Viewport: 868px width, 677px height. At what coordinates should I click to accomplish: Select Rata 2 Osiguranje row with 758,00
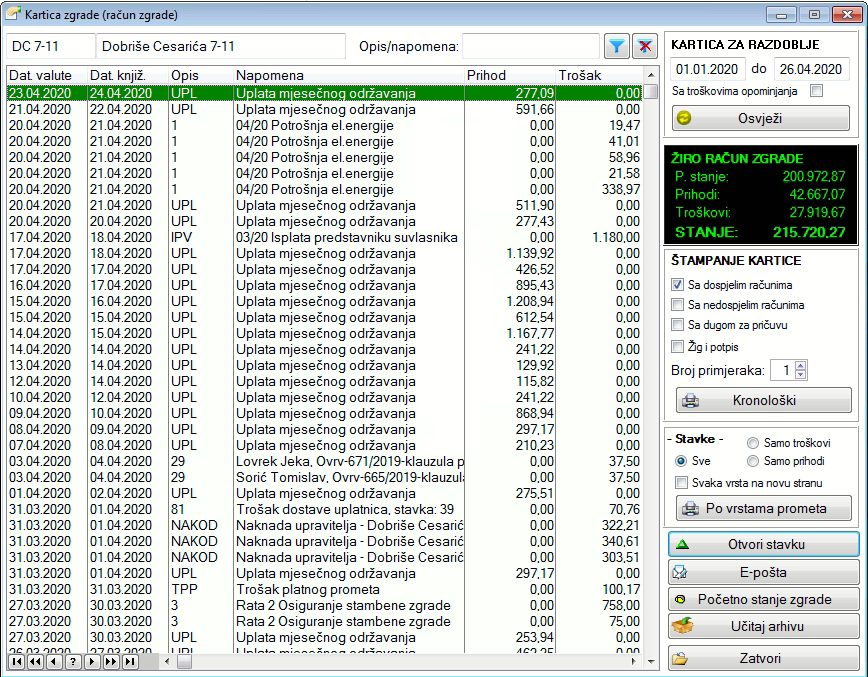(x=324, y=605)
